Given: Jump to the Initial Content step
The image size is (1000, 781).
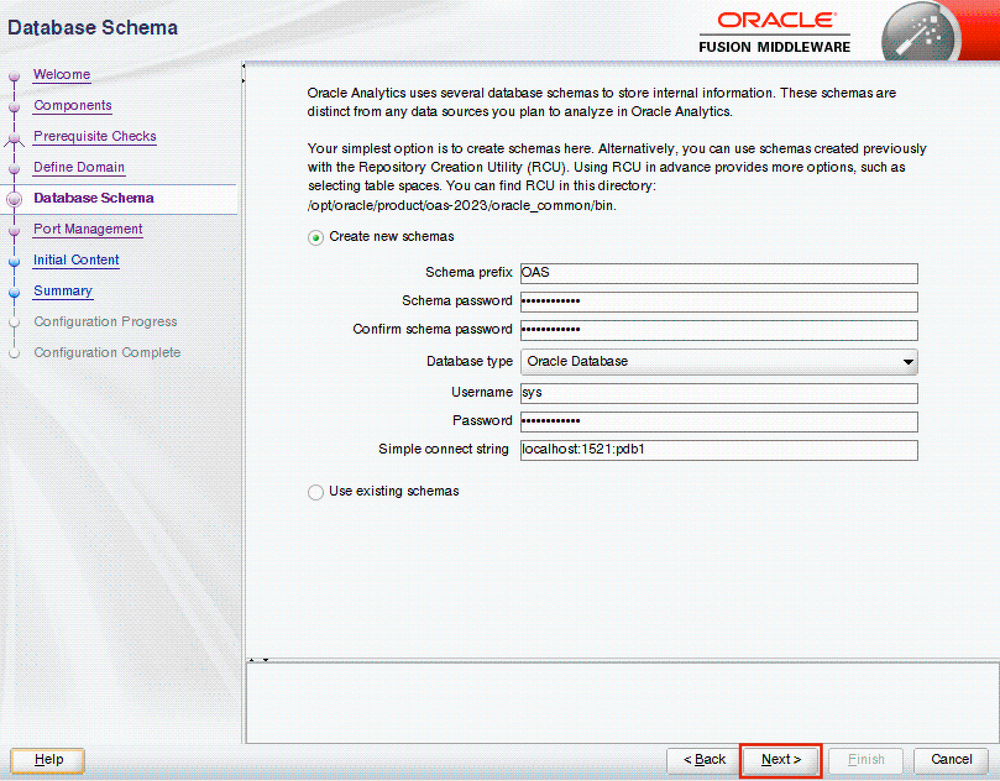Looking at the screenshot, I should [x=77, y=260].
